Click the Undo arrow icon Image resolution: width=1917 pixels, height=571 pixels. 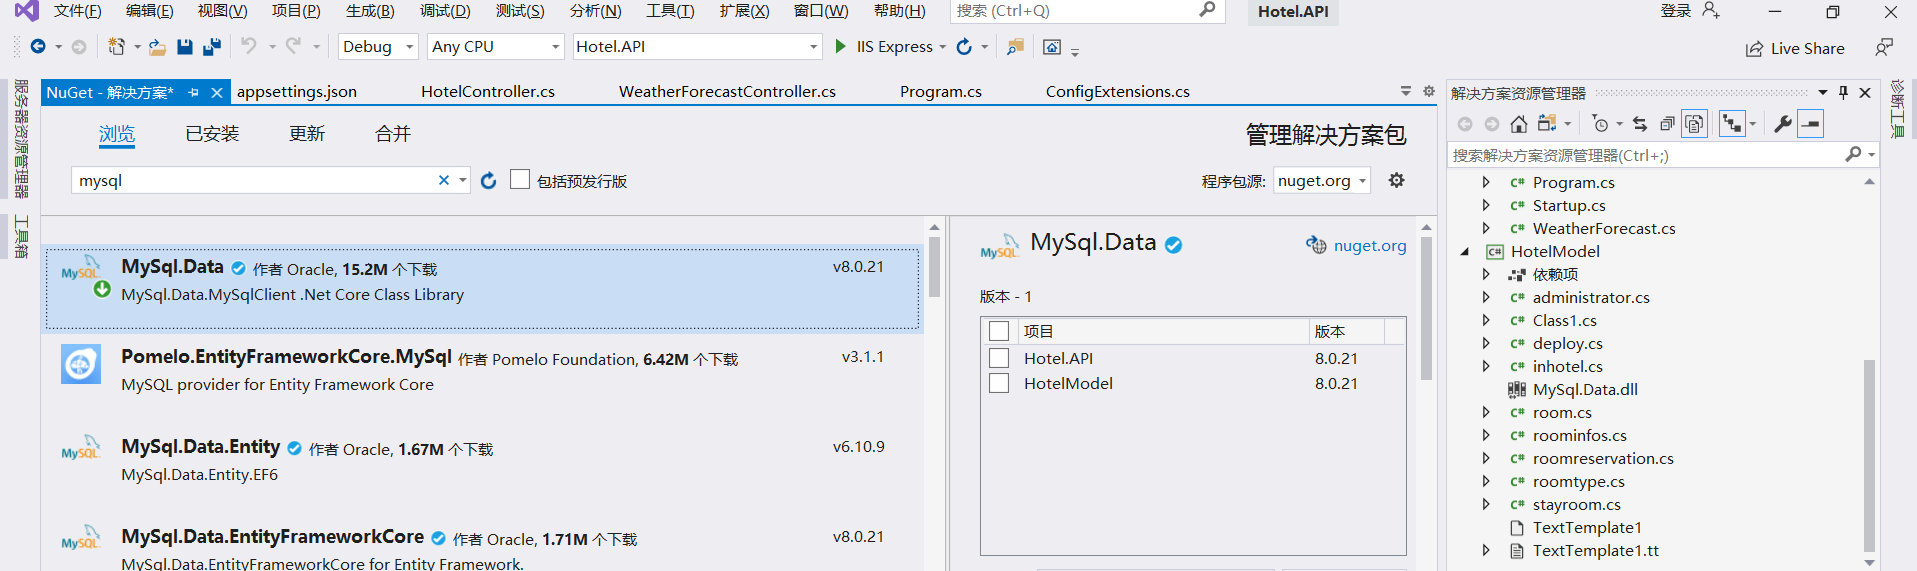coord(248,46)
